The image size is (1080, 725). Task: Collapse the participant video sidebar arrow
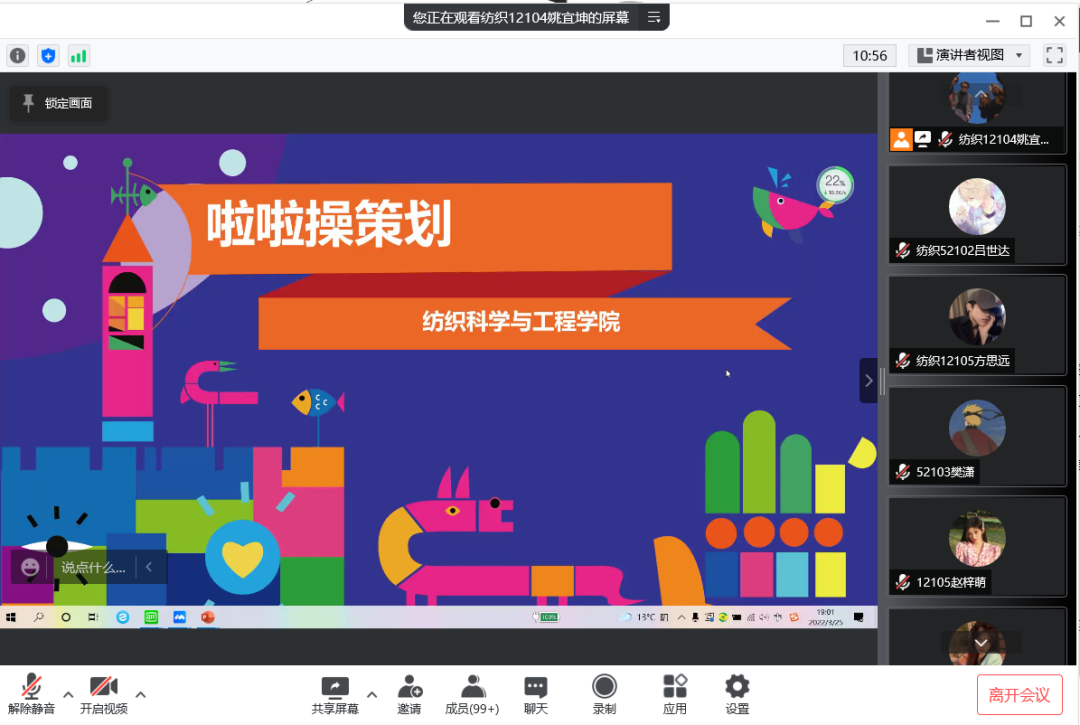click(868, 381)
